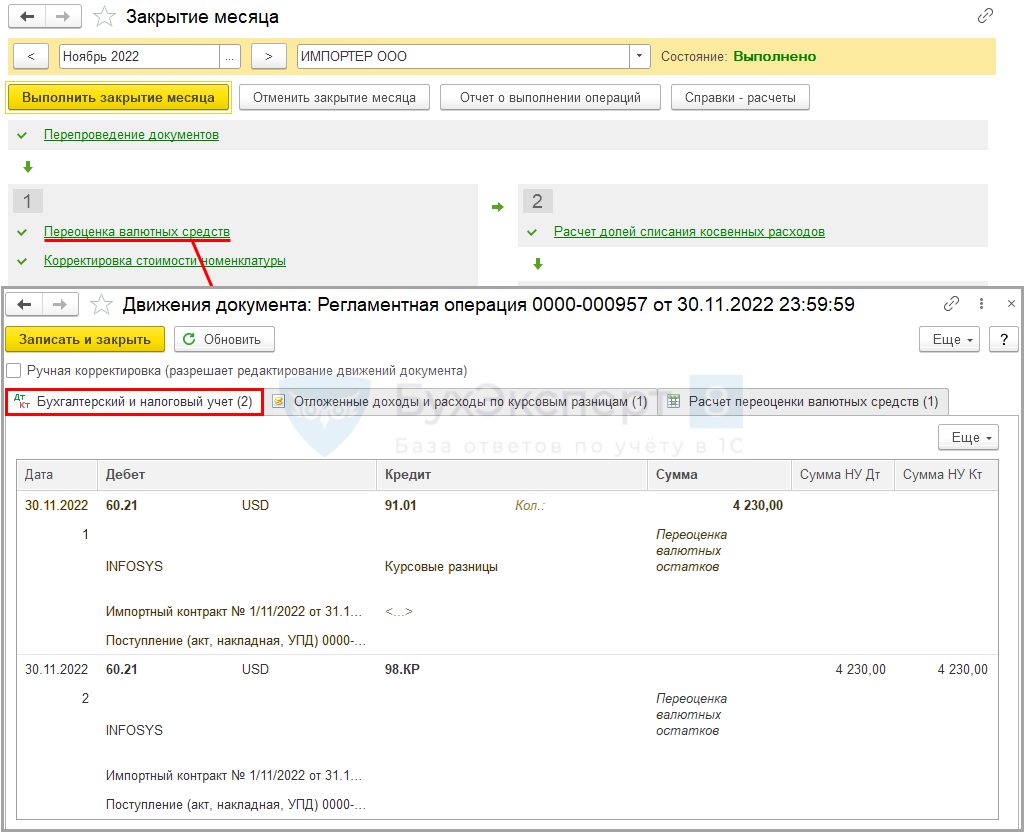Viewport: 1024px width, 833px height.
Task: Enable Ручная корректировка checkbox
Action: tap(14, 370)
